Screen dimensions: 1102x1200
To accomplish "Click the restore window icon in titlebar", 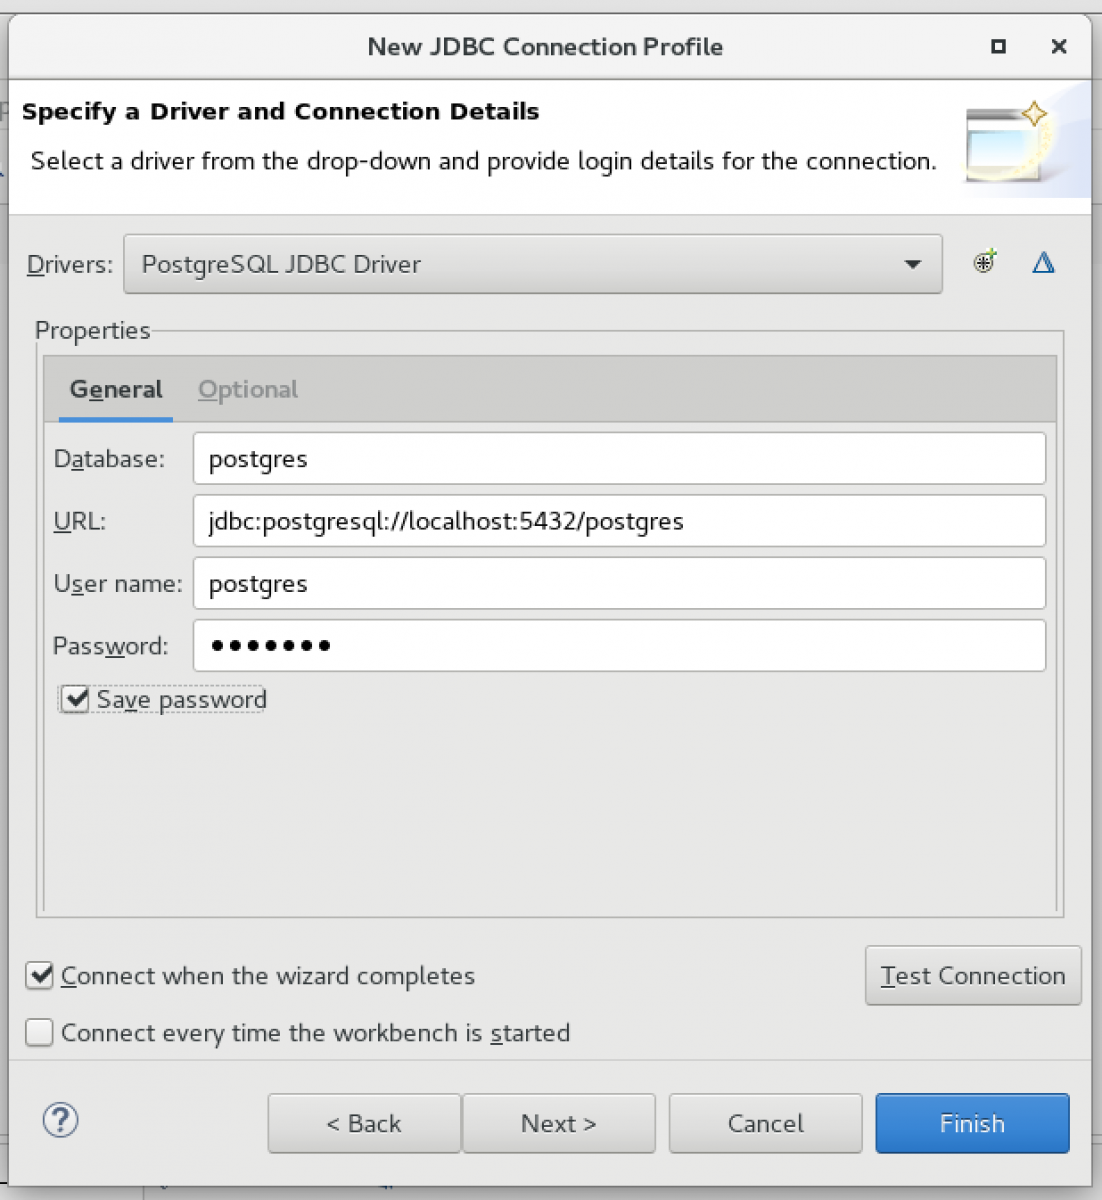I will pos(996,47).
